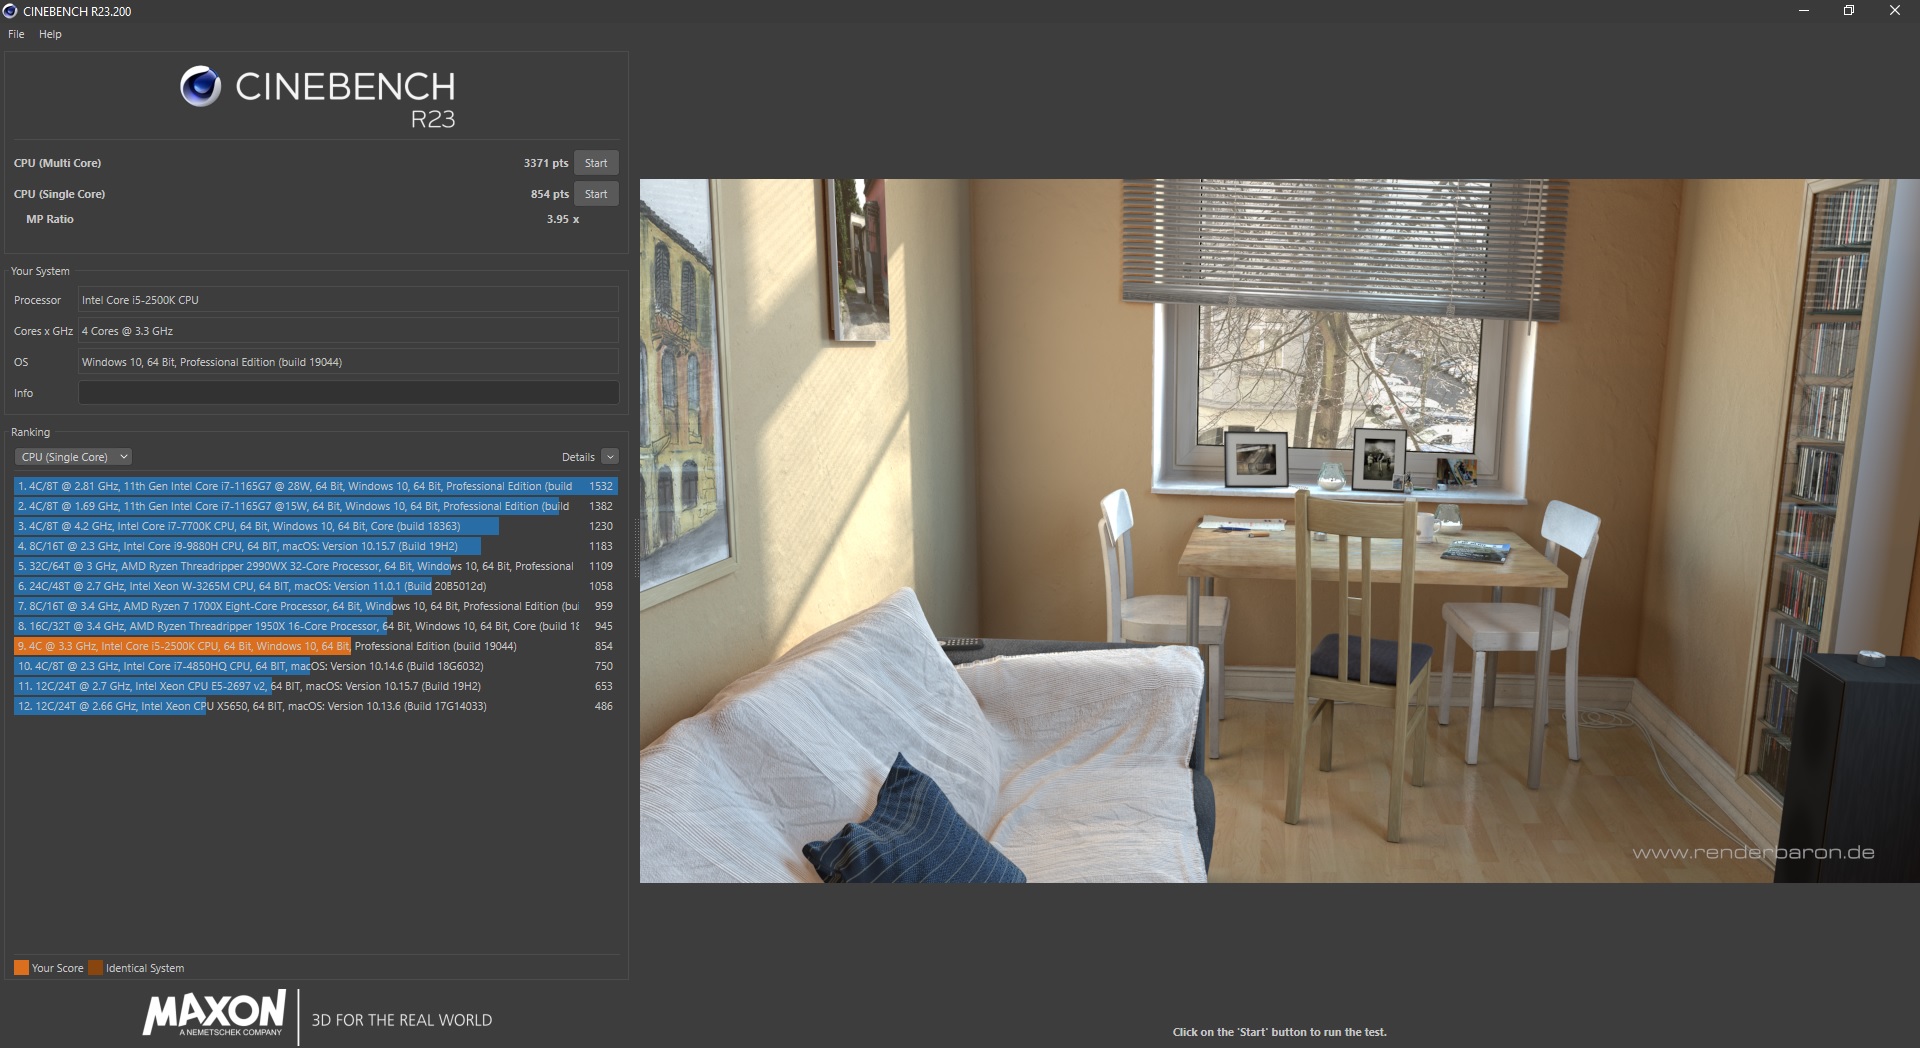Select rank 12 Intel Xeon X5650 row
The width and height of the screenshot is (1920, 1048).
[316, 706]
